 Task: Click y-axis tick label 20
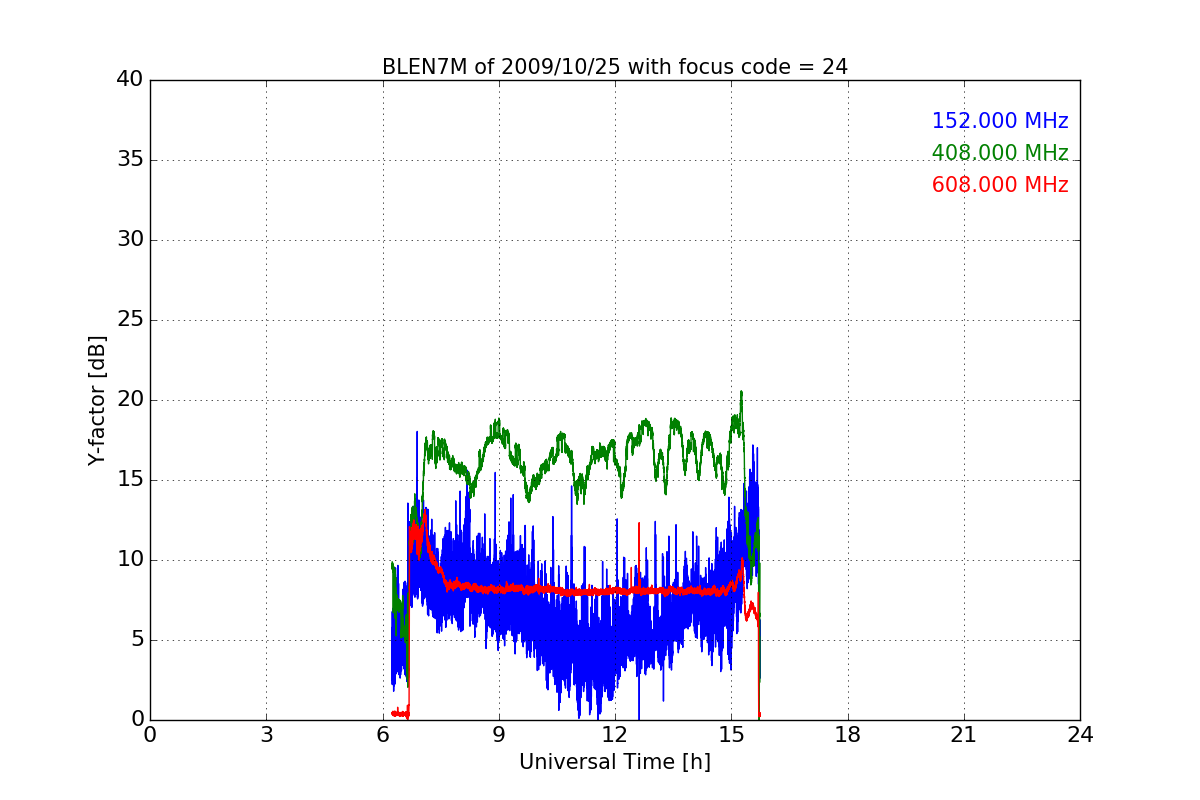(130, 400)
